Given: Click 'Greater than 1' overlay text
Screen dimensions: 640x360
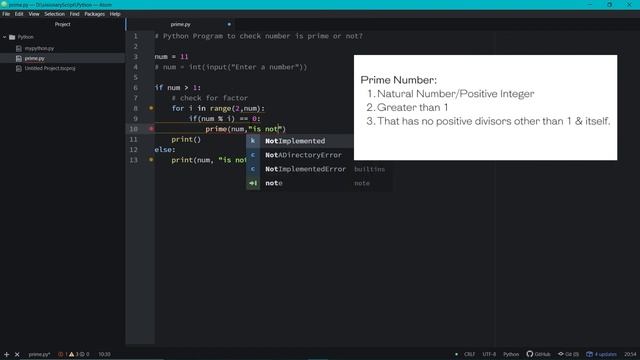Looking at the screenshot, I should (413, 107).
